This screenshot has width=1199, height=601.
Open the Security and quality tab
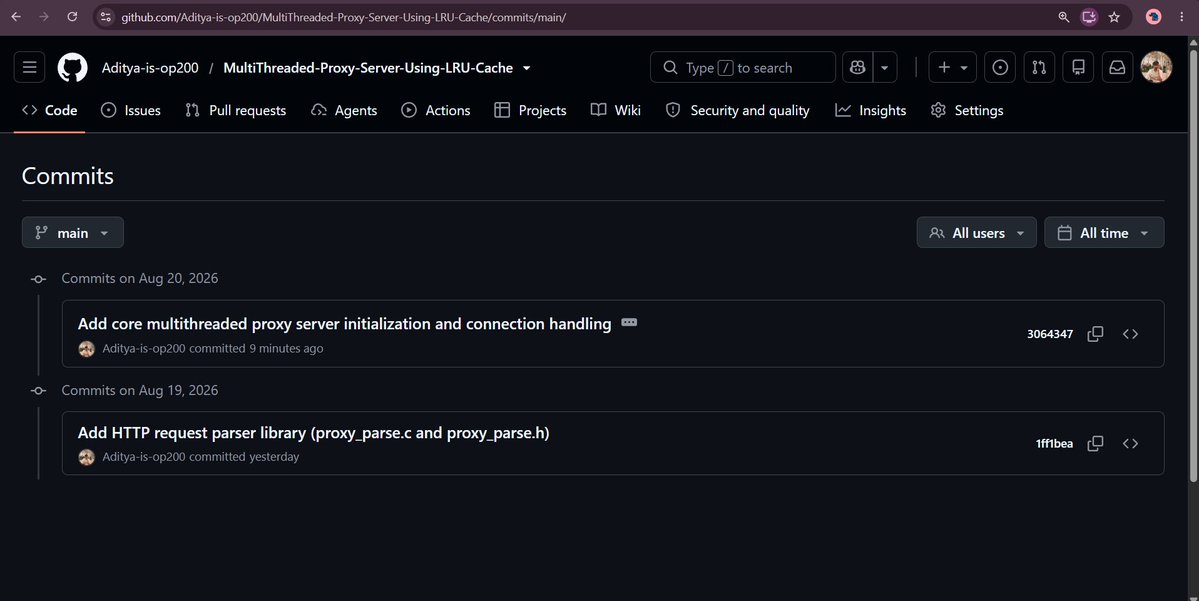coord(738,110)
